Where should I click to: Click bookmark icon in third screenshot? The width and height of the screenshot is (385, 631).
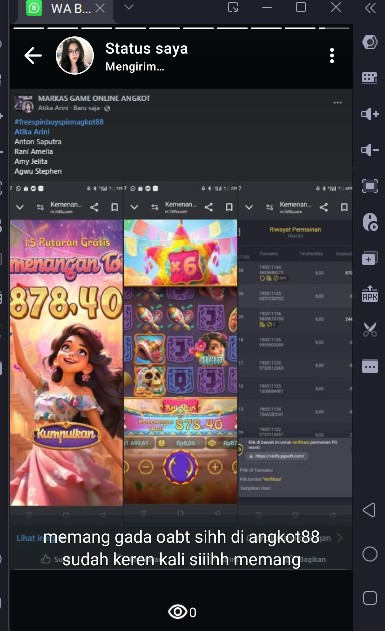344,207
